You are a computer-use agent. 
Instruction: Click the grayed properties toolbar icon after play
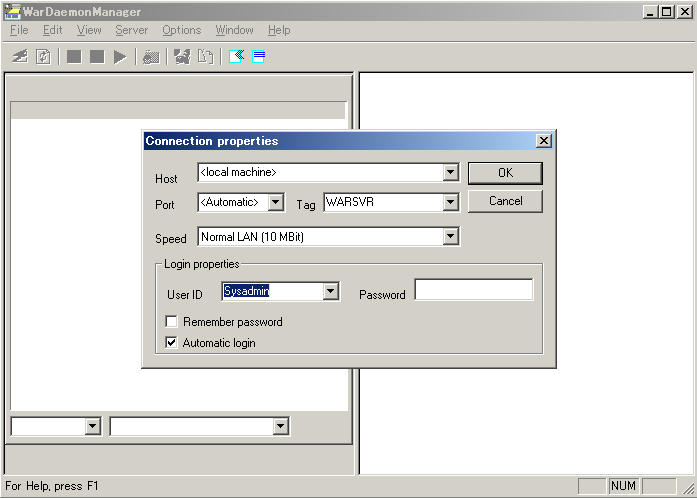[151, 57]
